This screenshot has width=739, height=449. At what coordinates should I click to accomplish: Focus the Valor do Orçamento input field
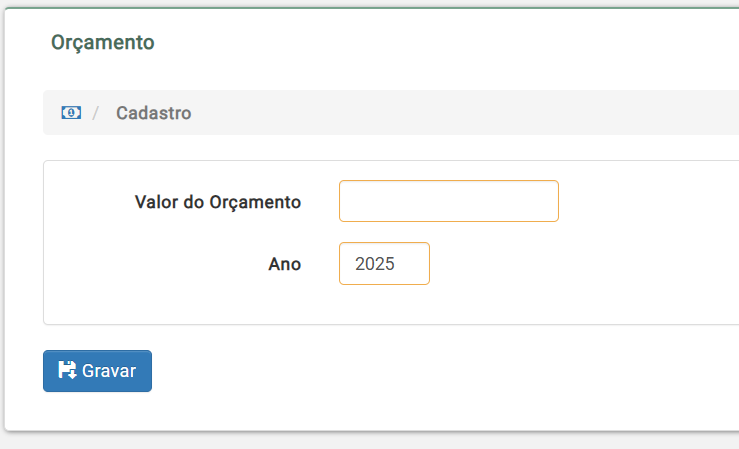pyautogui.click(x=449, y=201)
